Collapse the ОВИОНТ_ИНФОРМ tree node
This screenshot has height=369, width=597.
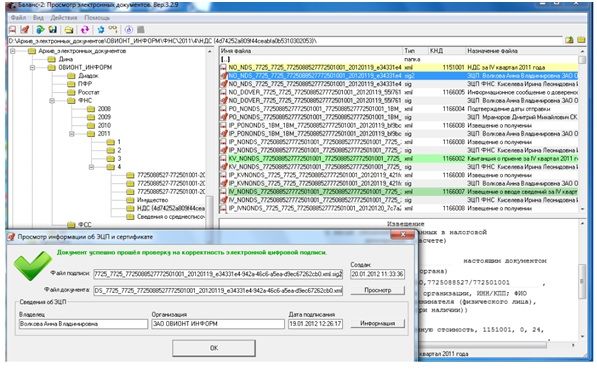pyautogui.click(x=32, y=67)
